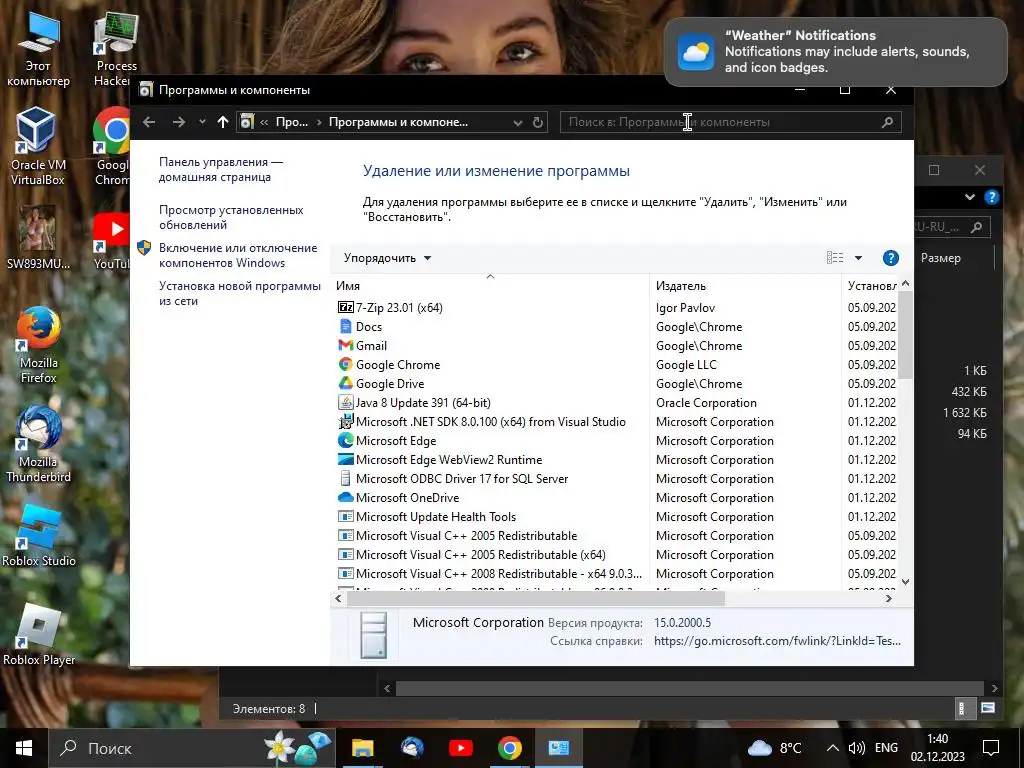Open the help link go.microsoft.com/fwlink

coord(777,641)
